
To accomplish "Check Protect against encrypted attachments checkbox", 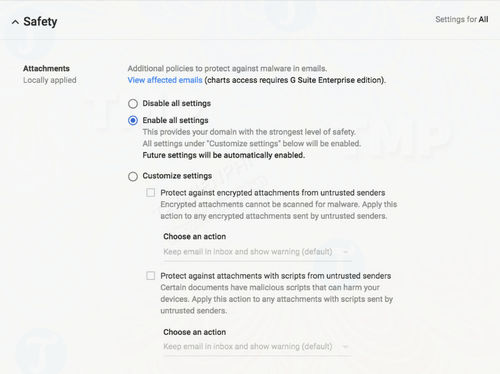I will tap(151, 193).
